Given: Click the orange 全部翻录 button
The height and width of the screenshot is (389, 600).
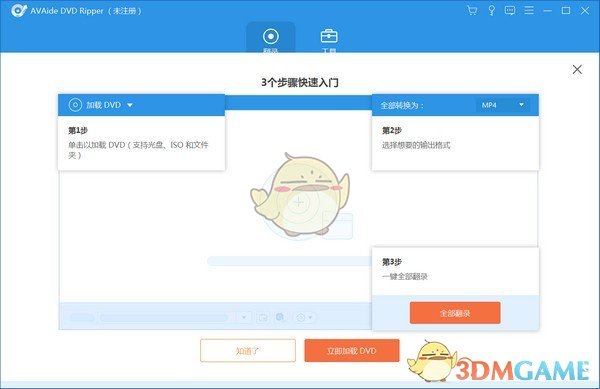Looking at the screenshot, I should coord(455,313).
